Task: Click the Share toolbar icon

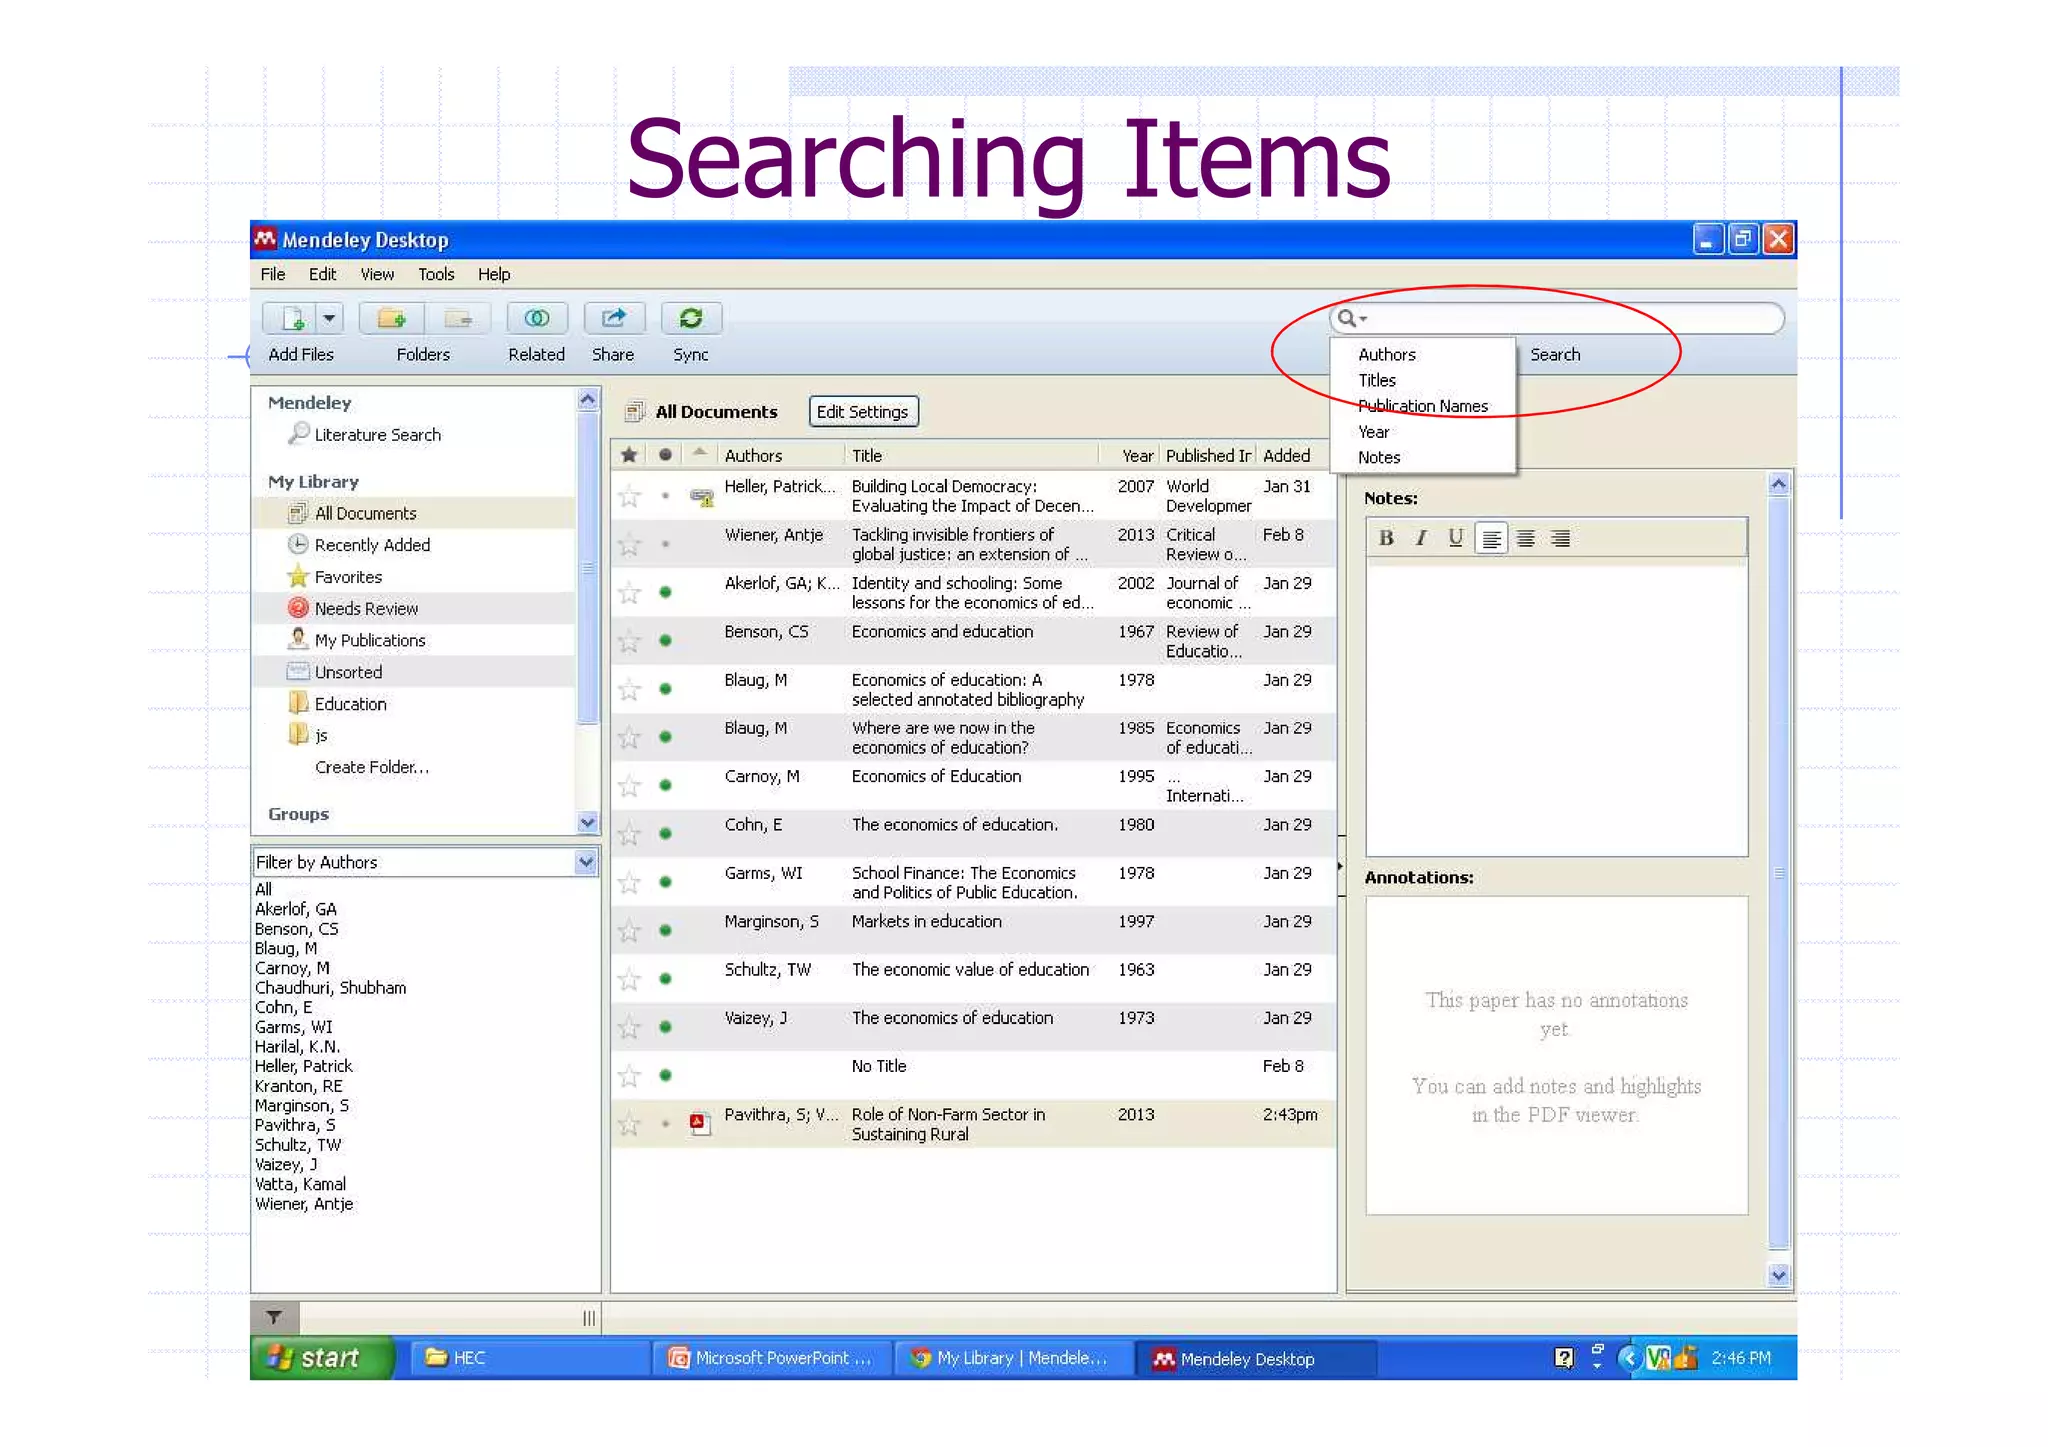Action: [614, 318]
